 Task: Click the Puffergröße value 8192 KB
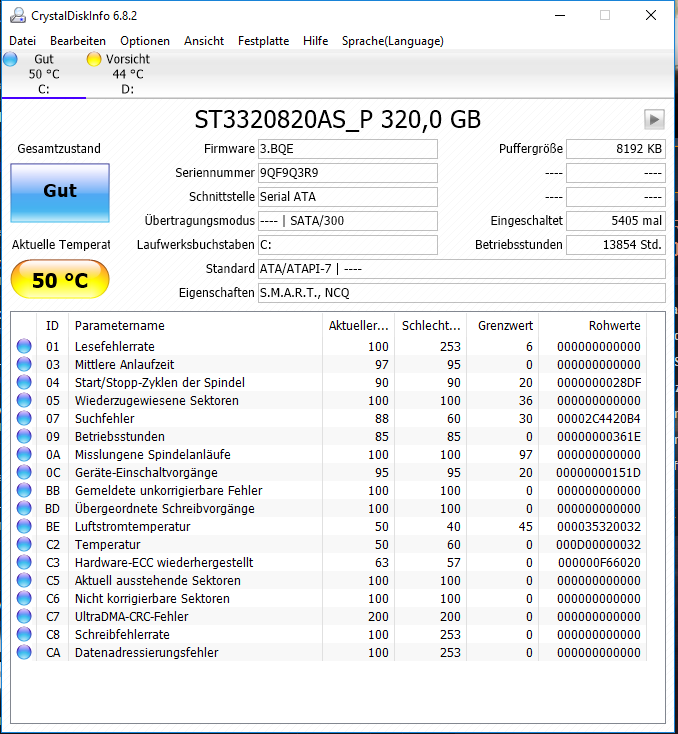(x=616, y=149)
